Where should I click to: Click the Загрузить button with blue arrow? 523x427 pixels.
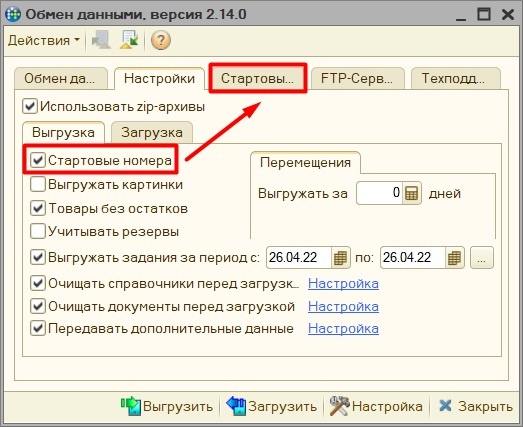(272, 406)
